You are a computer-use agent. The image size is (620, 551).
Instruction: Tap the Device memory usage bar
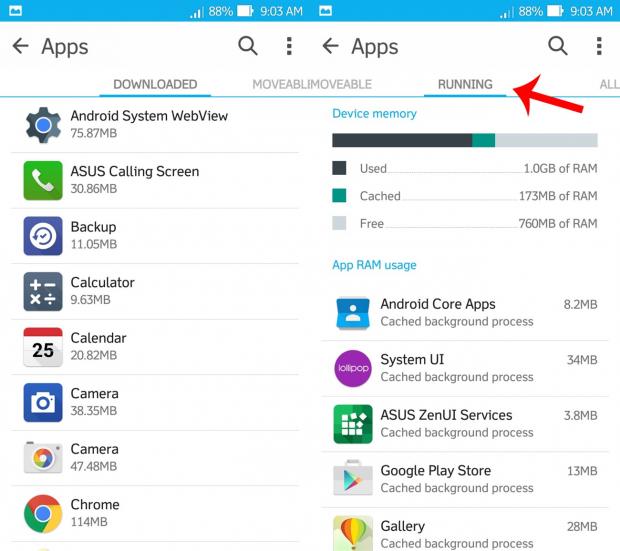pos(464,140)
